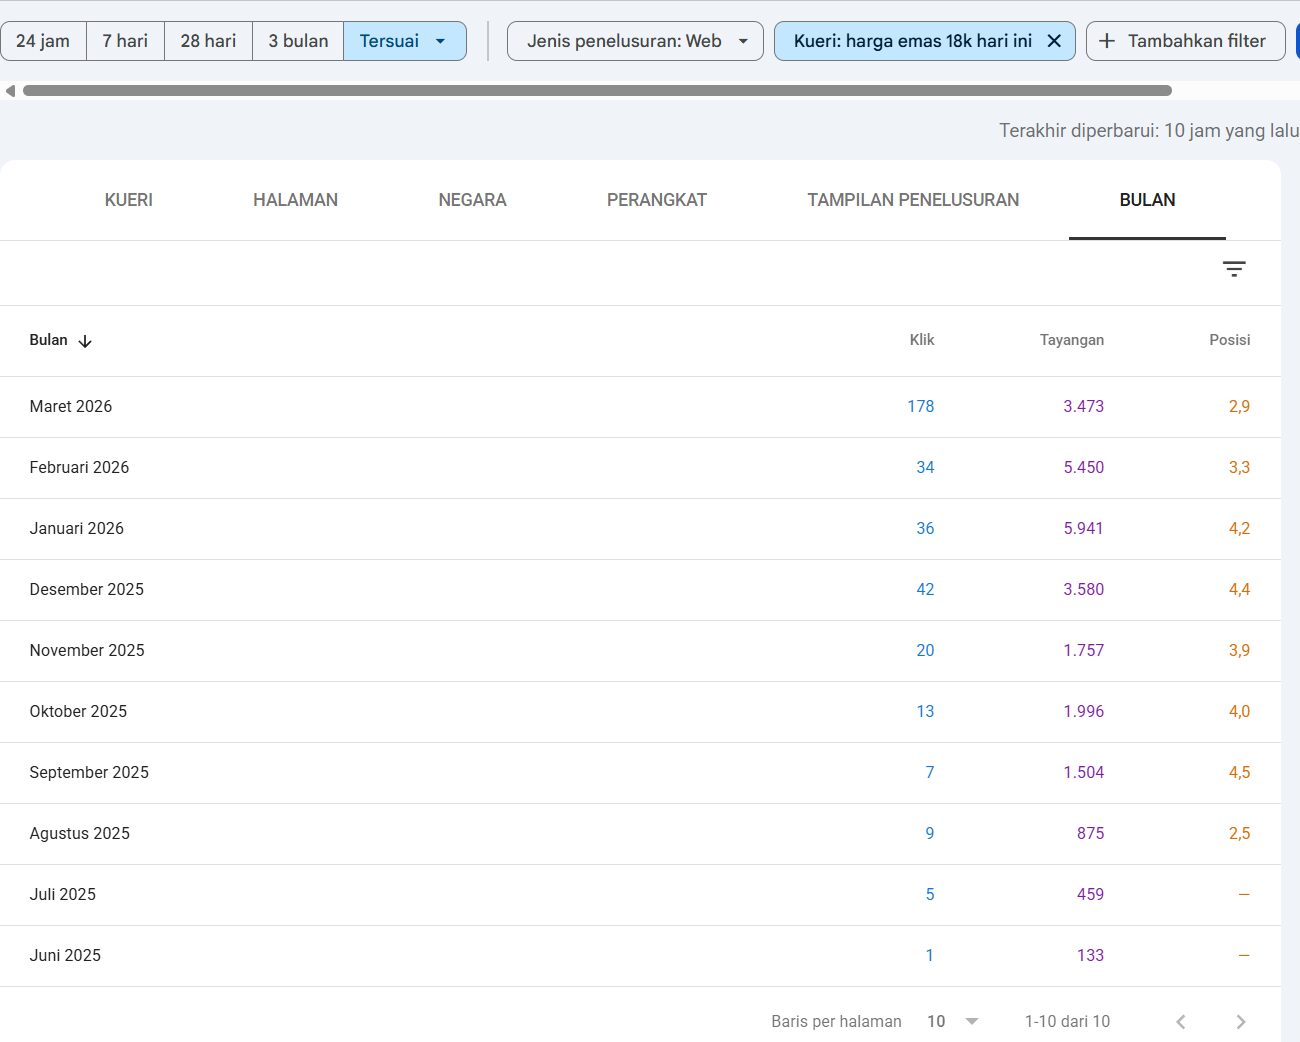Open the table filter rows icon

point(1234,269)
